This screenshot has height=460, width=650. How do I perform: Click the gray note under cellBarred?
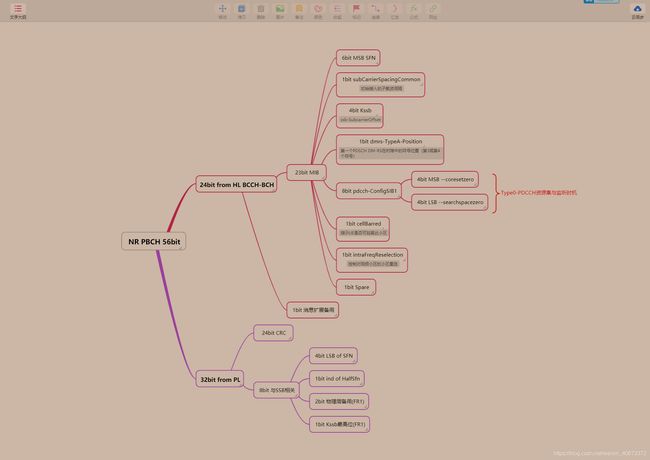[x=363, y=233]
